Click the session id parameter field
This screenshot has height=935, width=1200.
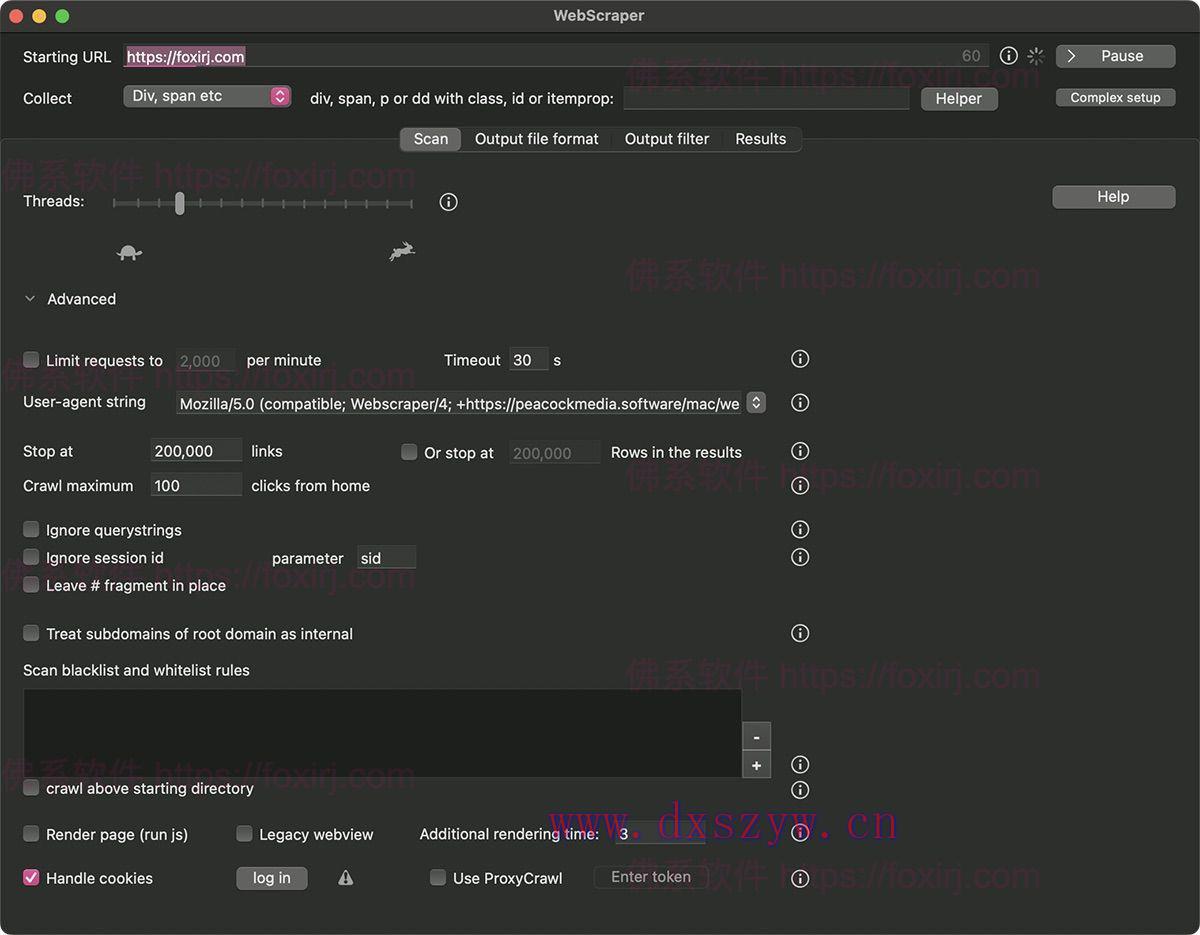(387, 558)
